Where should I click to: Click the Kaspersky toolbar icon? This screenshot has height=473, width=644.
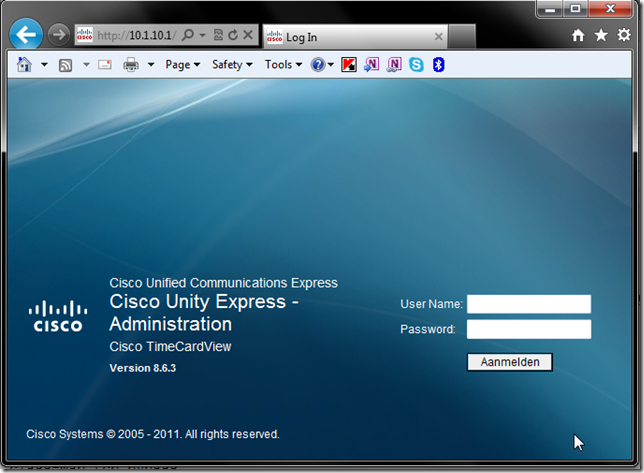[x=349, y=64]
